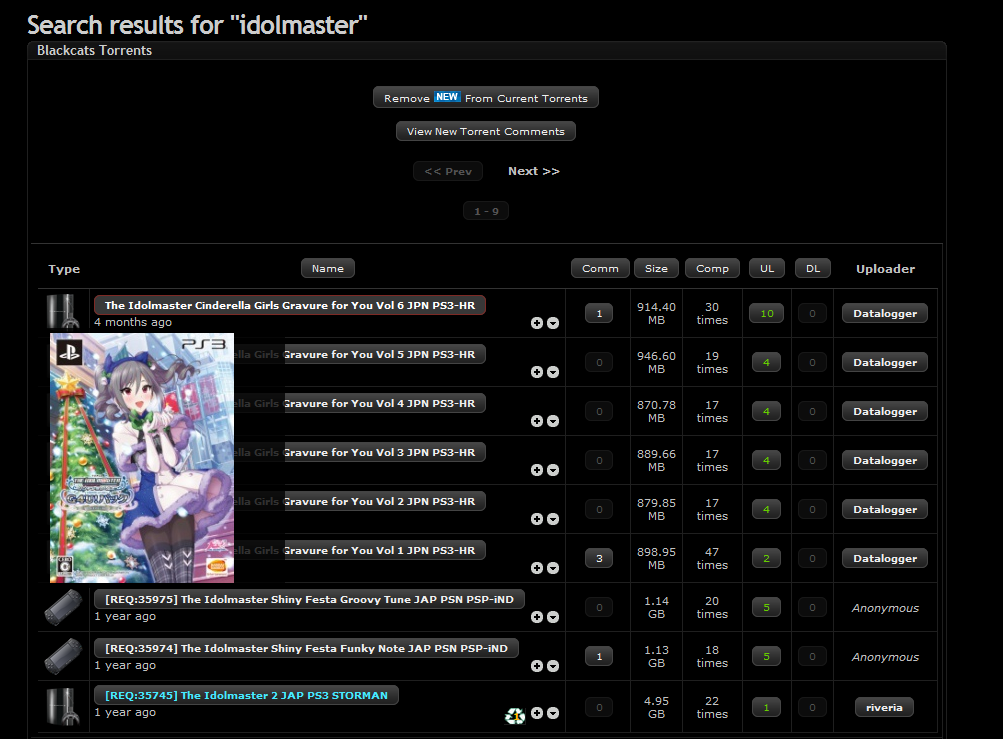
Task: Expand the down-arrow on the Gravure Vol 2 row
Action: click(553, 519)
